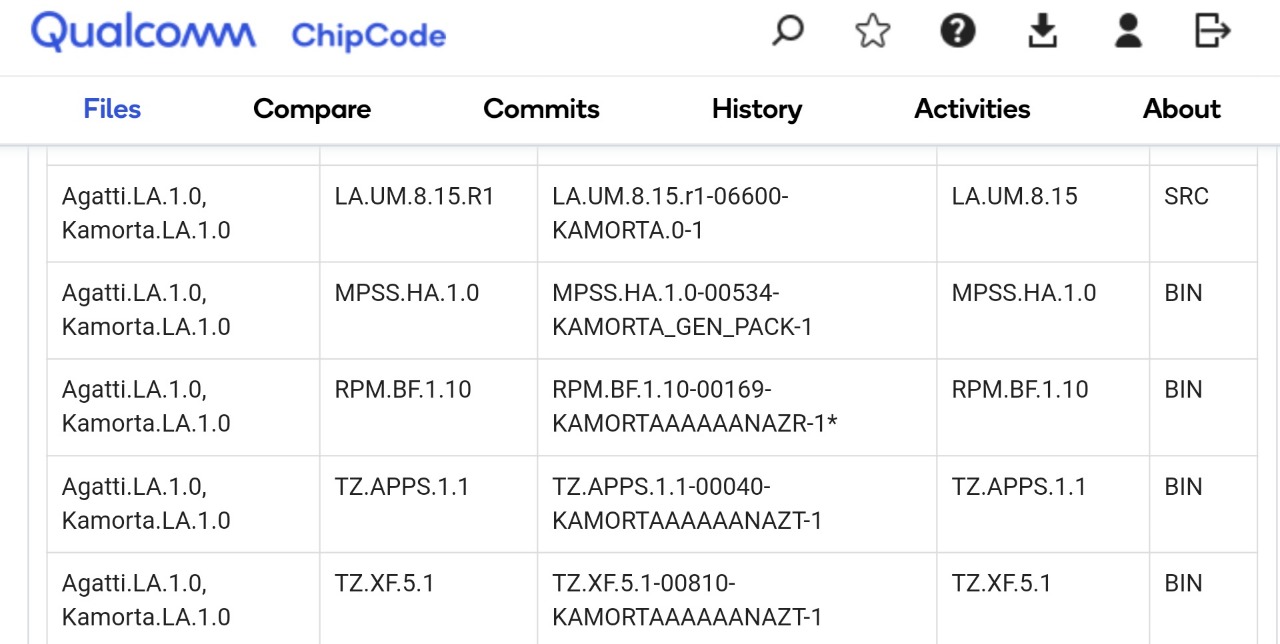Click the sign out icon
1280x644 pixels.
pos(1213,32)
